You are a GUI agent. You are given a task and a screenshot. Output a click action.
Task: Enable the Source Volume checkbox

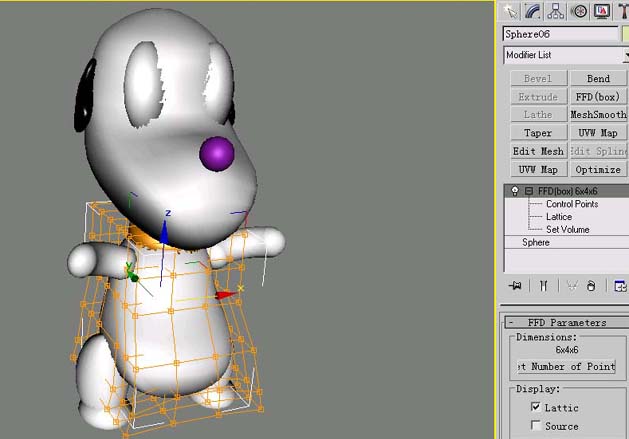coord(536,425)
